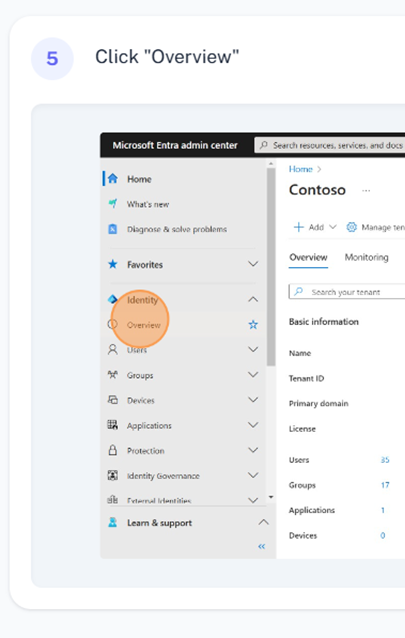The image size is (405, 638).
Task: Select Groups in the sidebar
Action: 140,376
